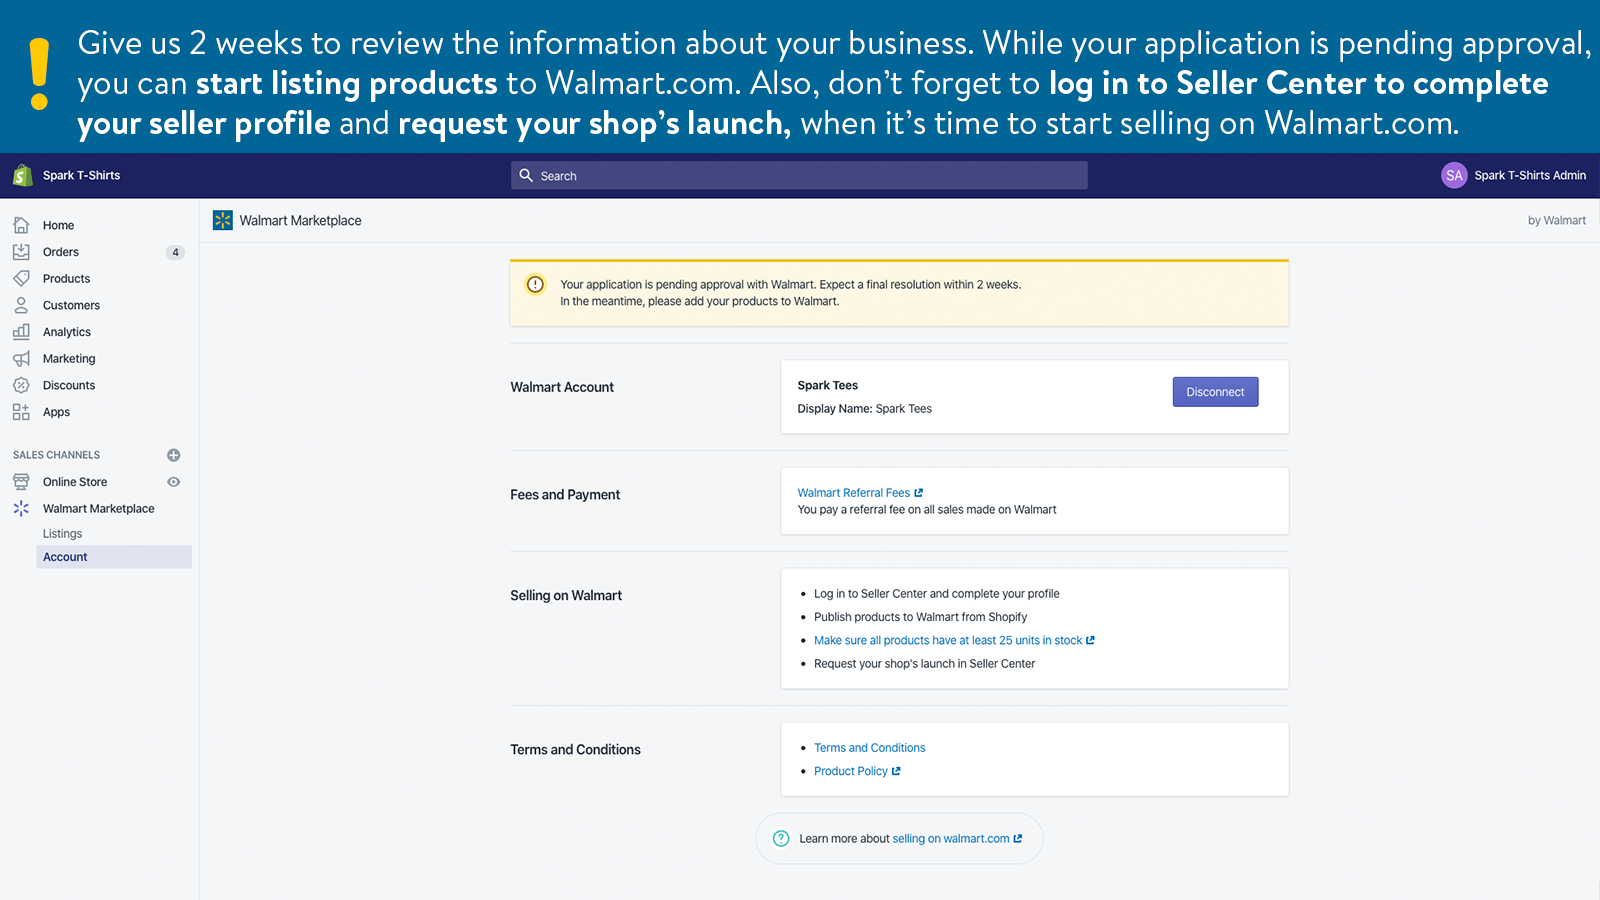Select Walmart Marketplace sales channel
1600x900 pixels.
pyautogui.click(x=98, y=509)
